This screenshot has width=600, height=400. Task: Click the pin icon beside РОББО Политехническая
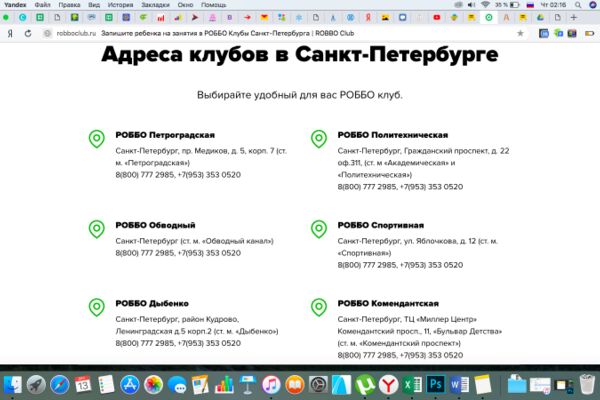tap(318, 139)
